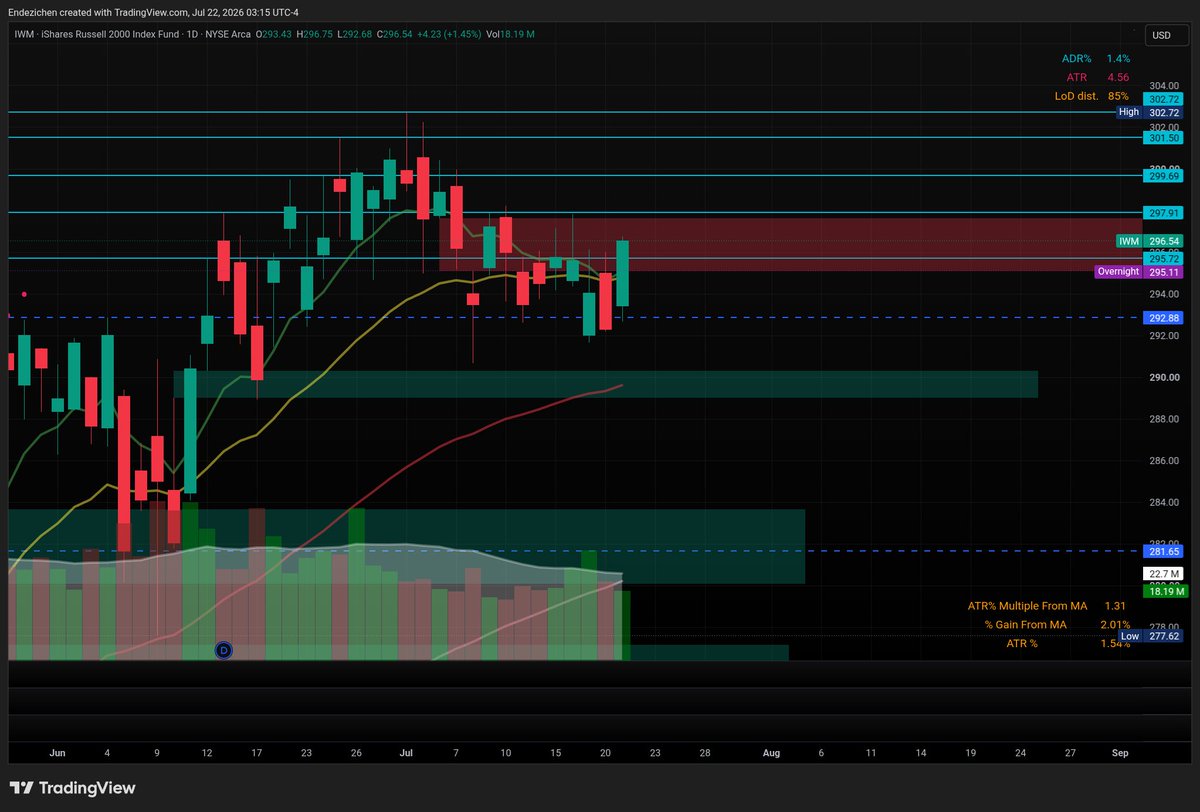The image size is (1200, 812).
Task: Select the 295.72 line price label
Action: (x=1165, y=259)
